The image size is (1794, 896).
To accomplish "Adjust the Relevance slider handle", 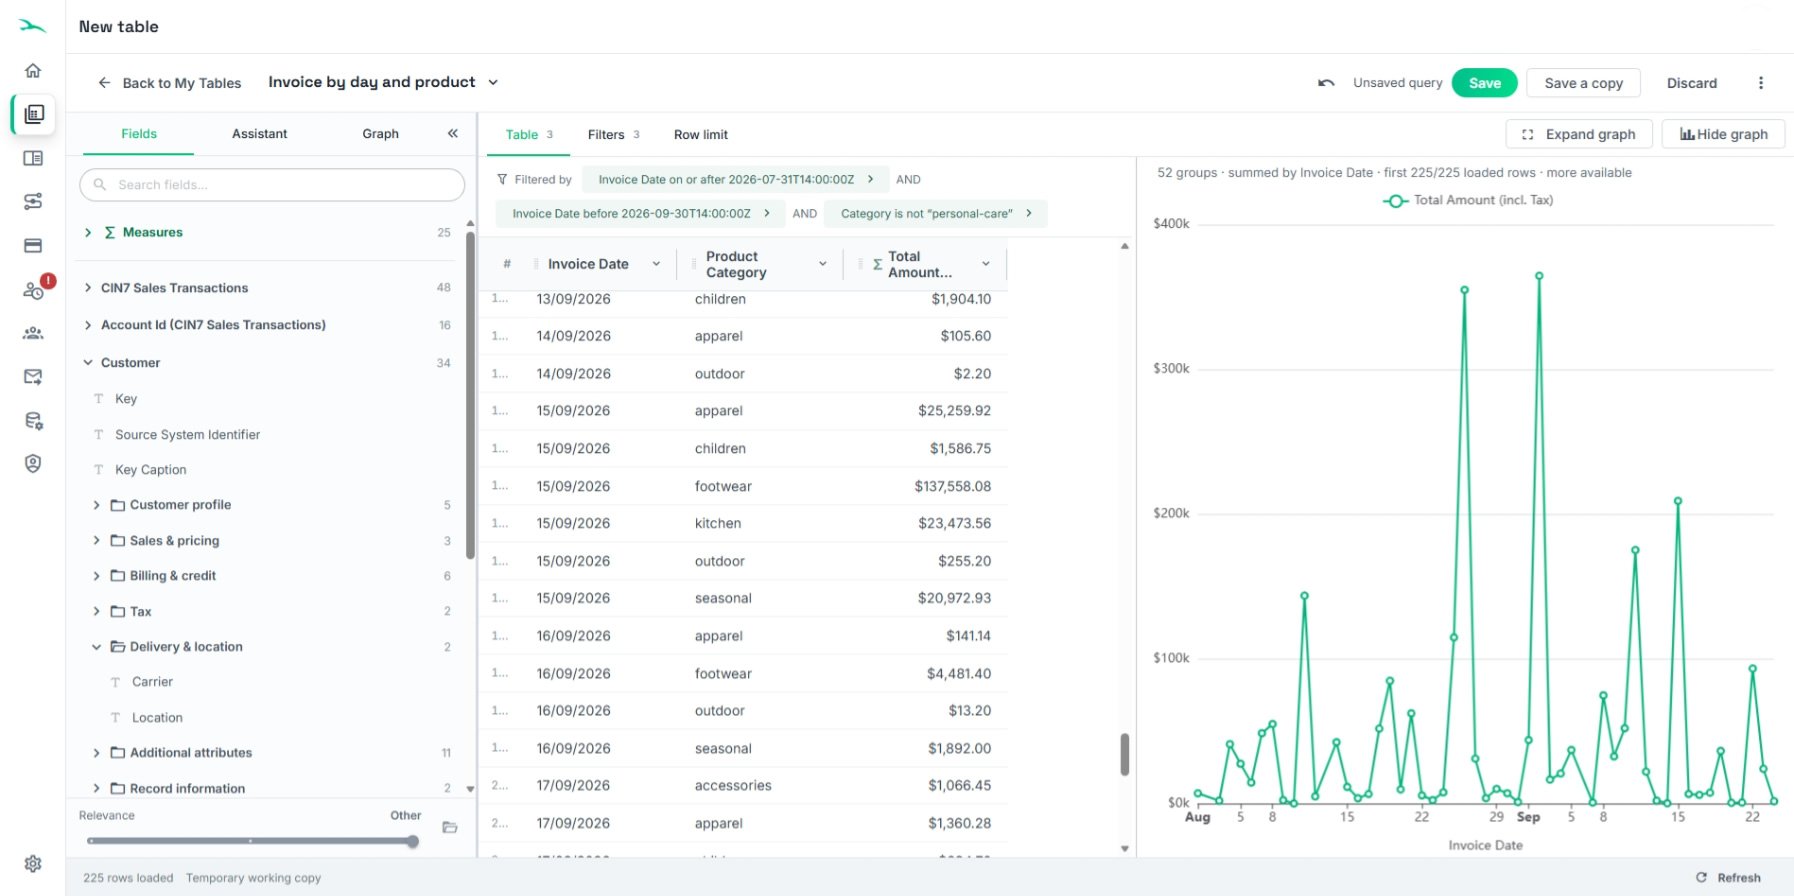I will [413, 841].
